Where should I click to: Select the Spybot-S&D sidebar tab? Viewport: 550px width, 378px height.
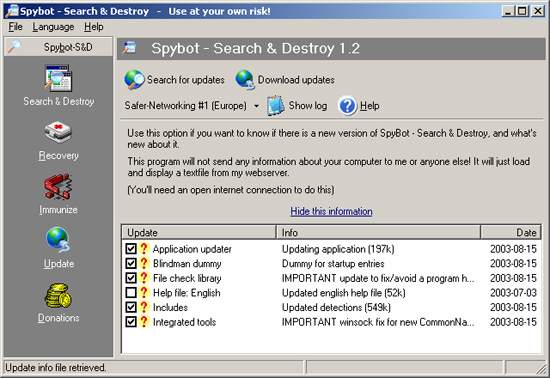(58, 47)
